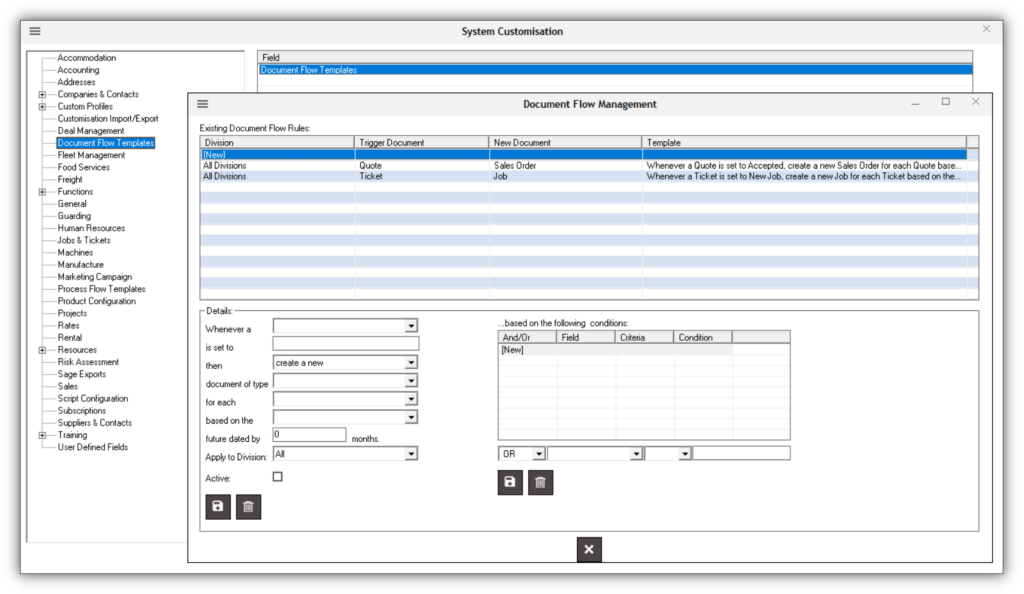Screen dimensions: 1024x594
Task: Open the condition Criteria dropdown
Action: click(x=684, y=454)
